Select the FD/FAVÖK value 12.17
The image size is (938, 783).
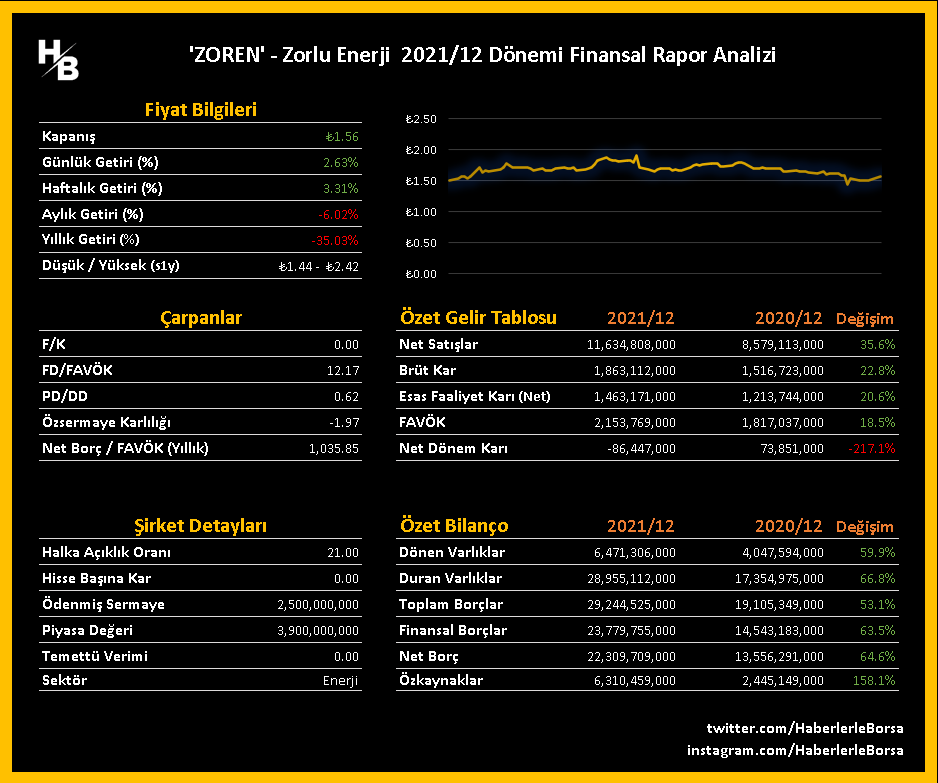(x=343, y=370)
